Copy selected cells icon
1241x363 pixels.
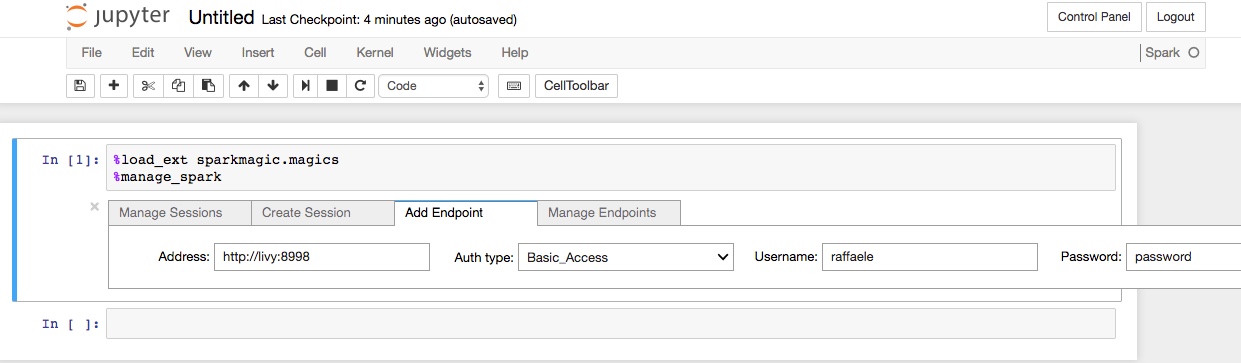tap(178, 86)
